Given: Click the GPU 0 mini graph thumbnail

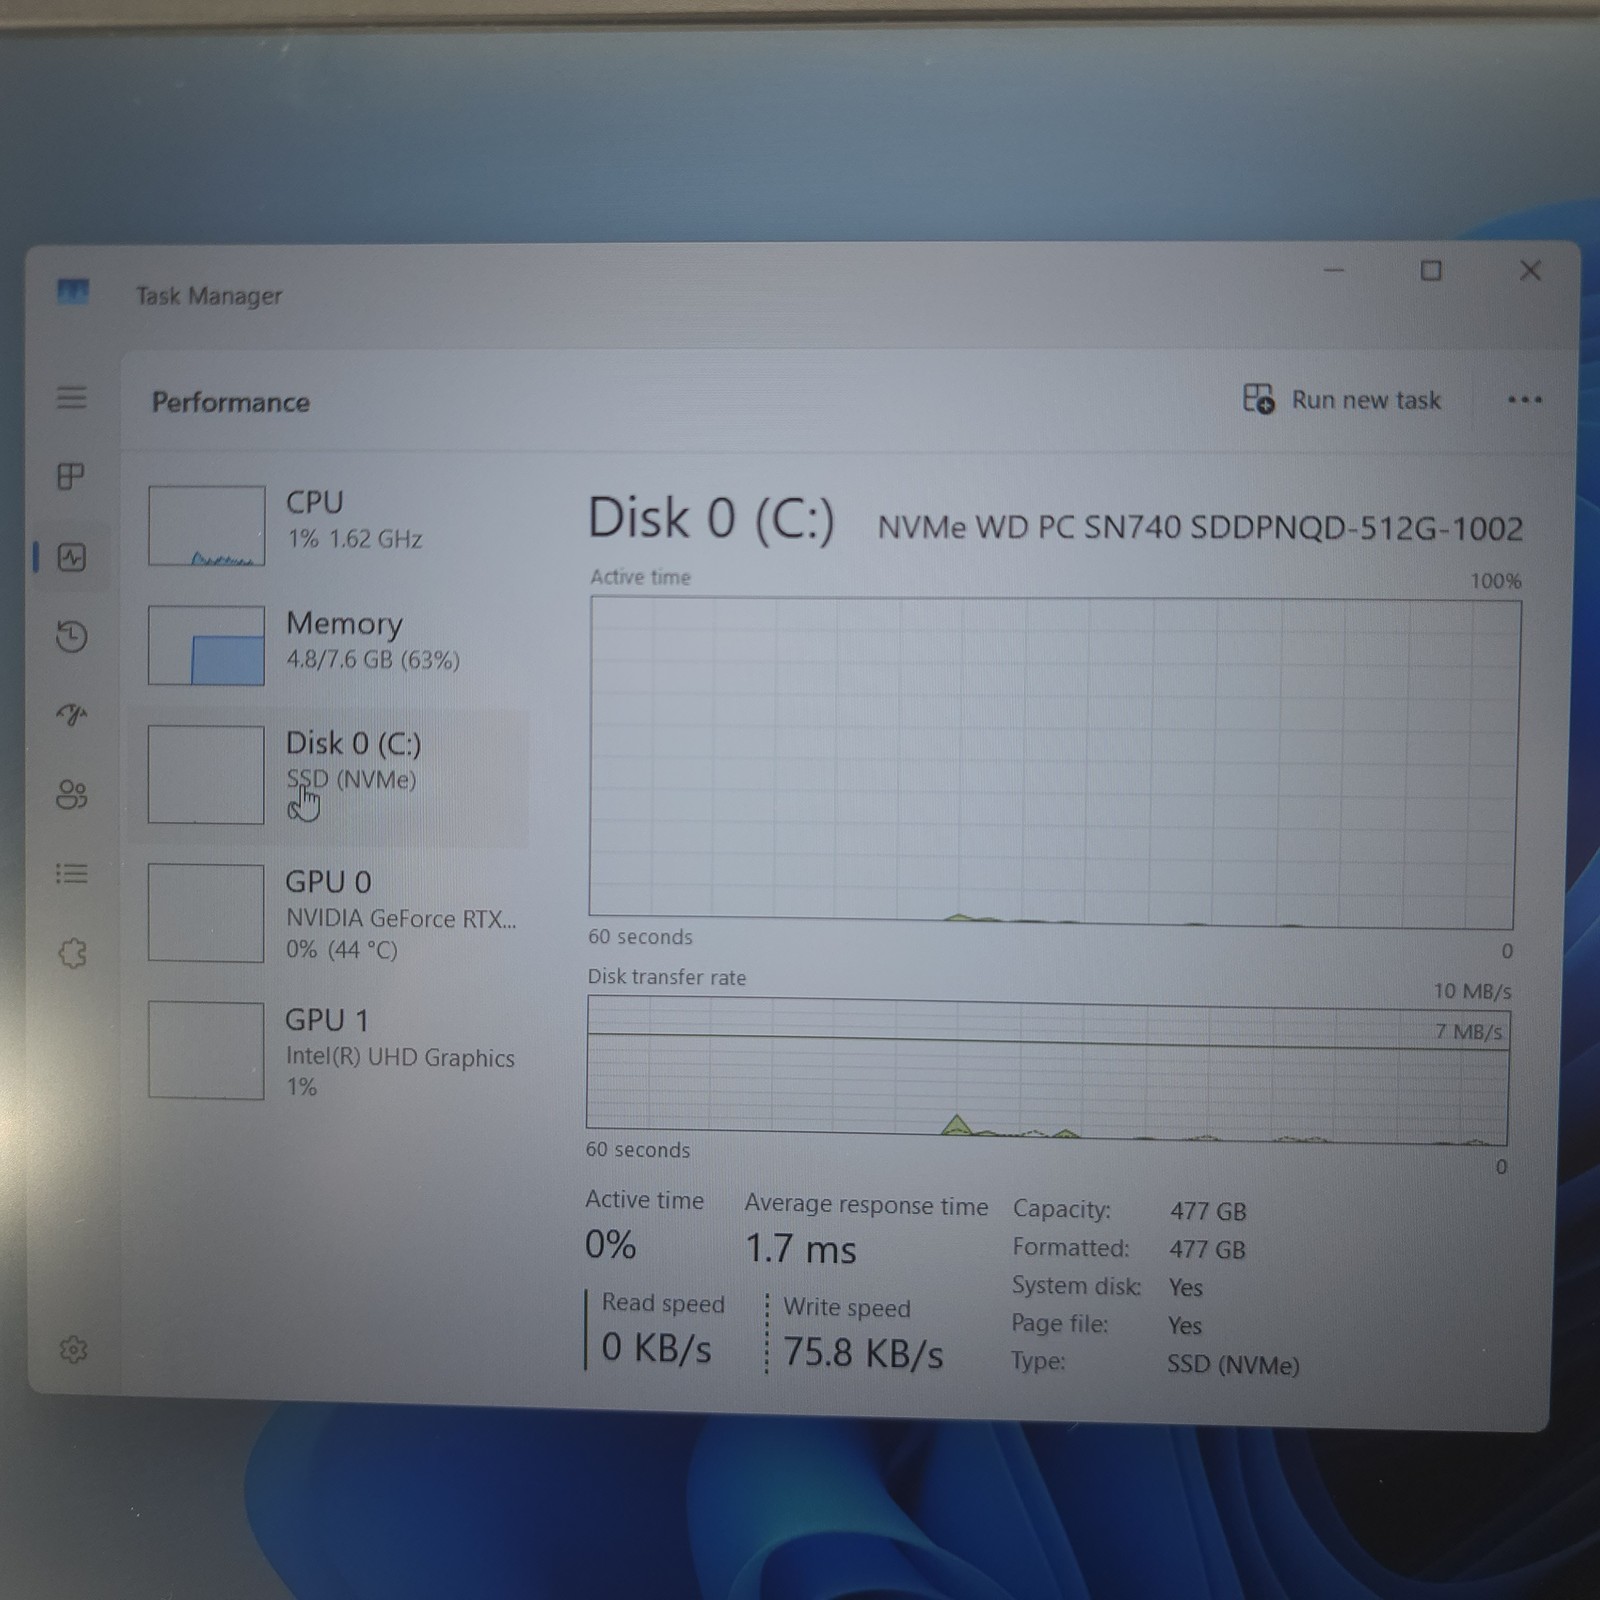Looking at the screenshot, I should 206,913.
